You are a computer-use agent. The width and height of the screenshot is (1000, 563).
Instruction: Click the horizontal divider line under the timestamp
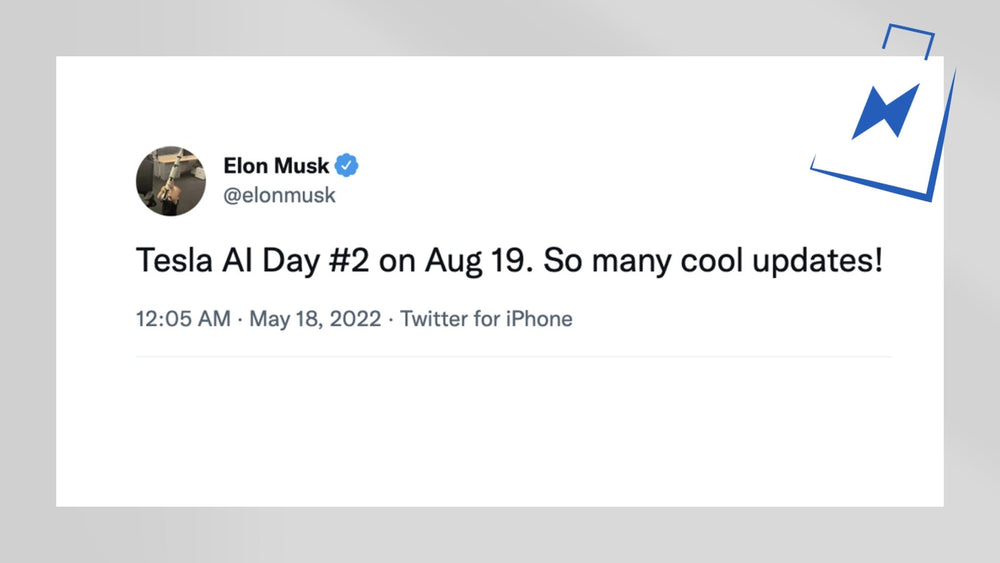click(513, 356)
